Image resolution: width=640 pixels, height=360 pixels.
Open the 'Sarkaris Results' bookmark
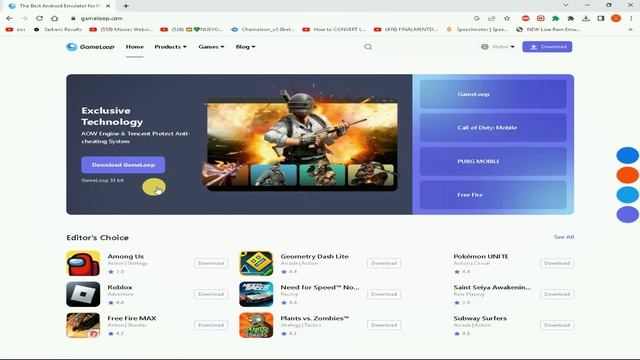[x=58, y=29]
